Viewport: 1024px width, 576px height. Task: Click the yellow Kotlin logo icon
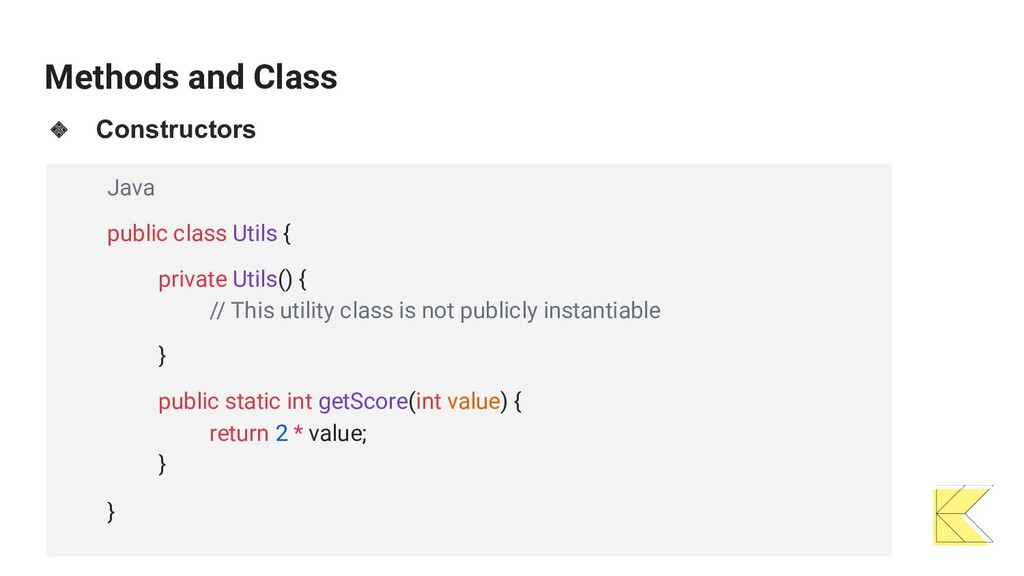pyautogui.click(x=964, y=515)
